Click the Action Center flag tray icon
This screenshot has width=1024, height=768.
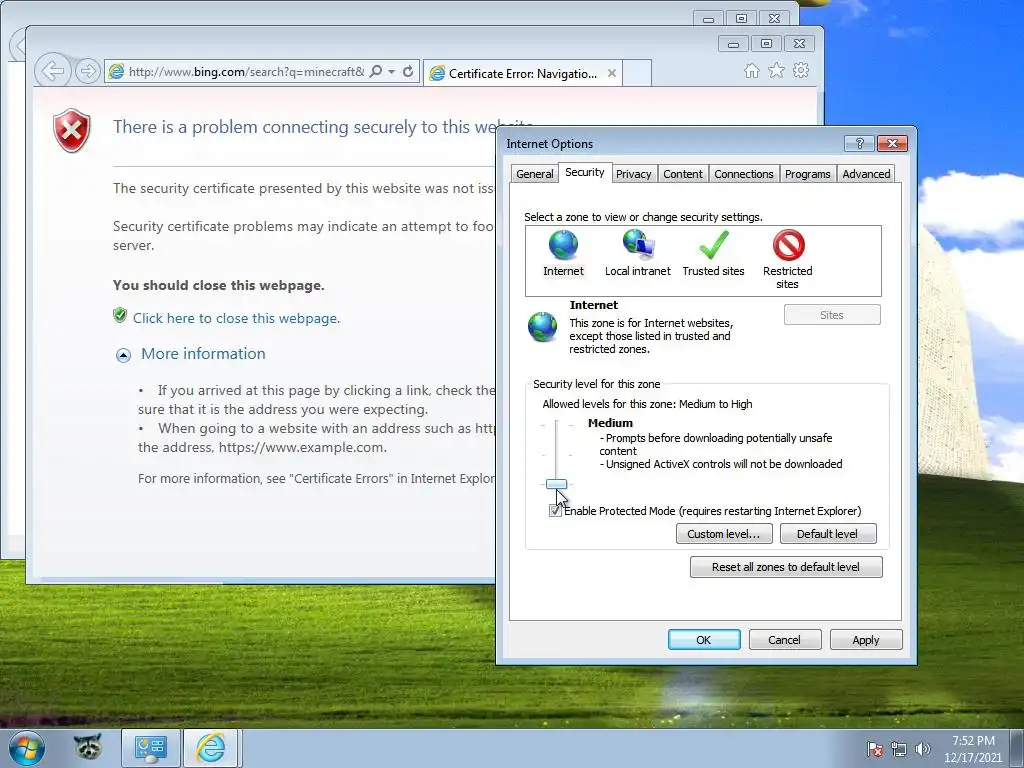click(x=874, y=749)
